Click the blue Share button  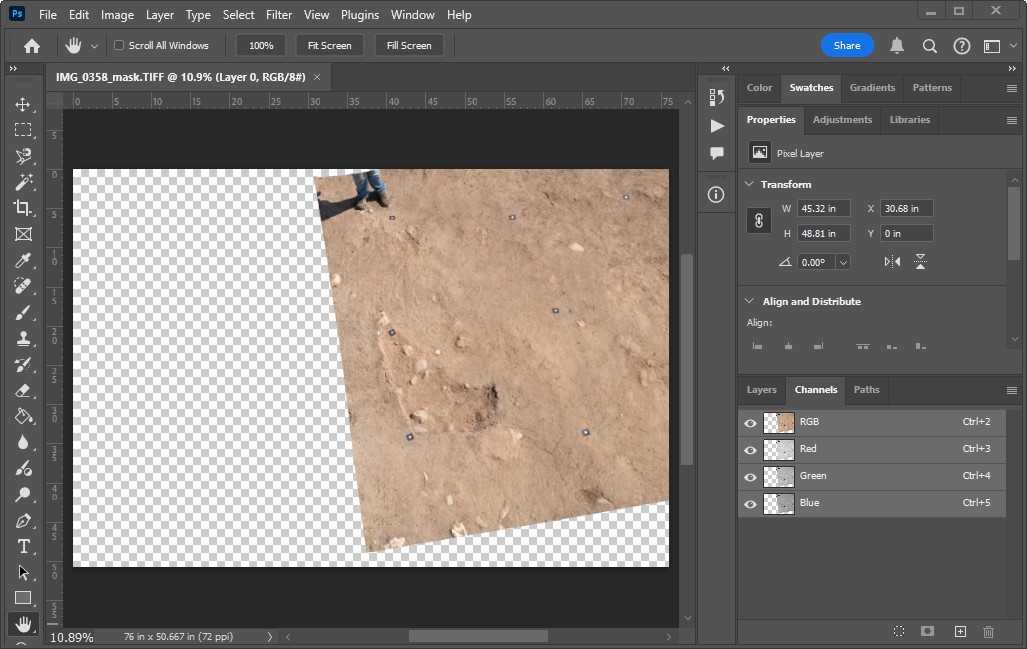point(847,45)
